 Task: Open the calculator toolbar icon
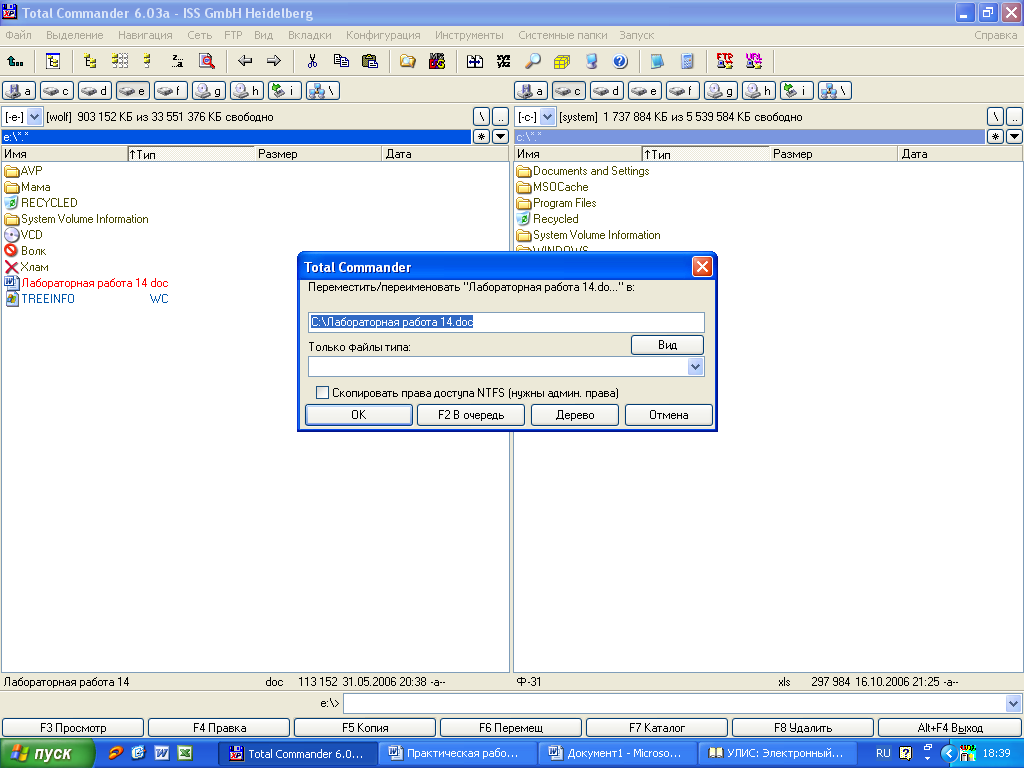[x=686, y=61]
